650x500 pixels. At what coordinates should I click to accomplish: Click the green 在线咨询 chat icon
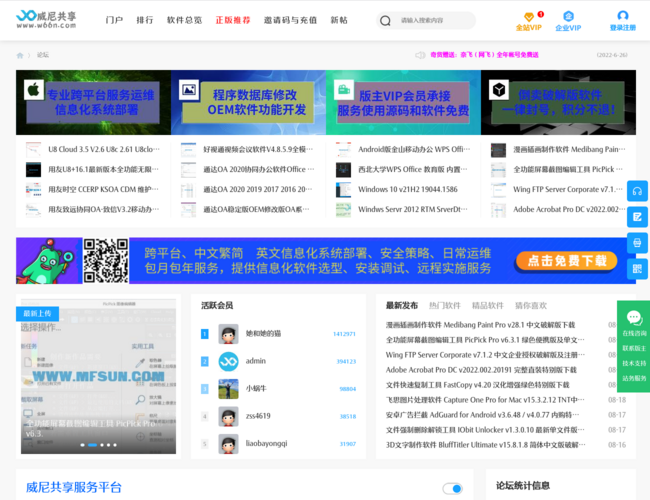(634, 318)
